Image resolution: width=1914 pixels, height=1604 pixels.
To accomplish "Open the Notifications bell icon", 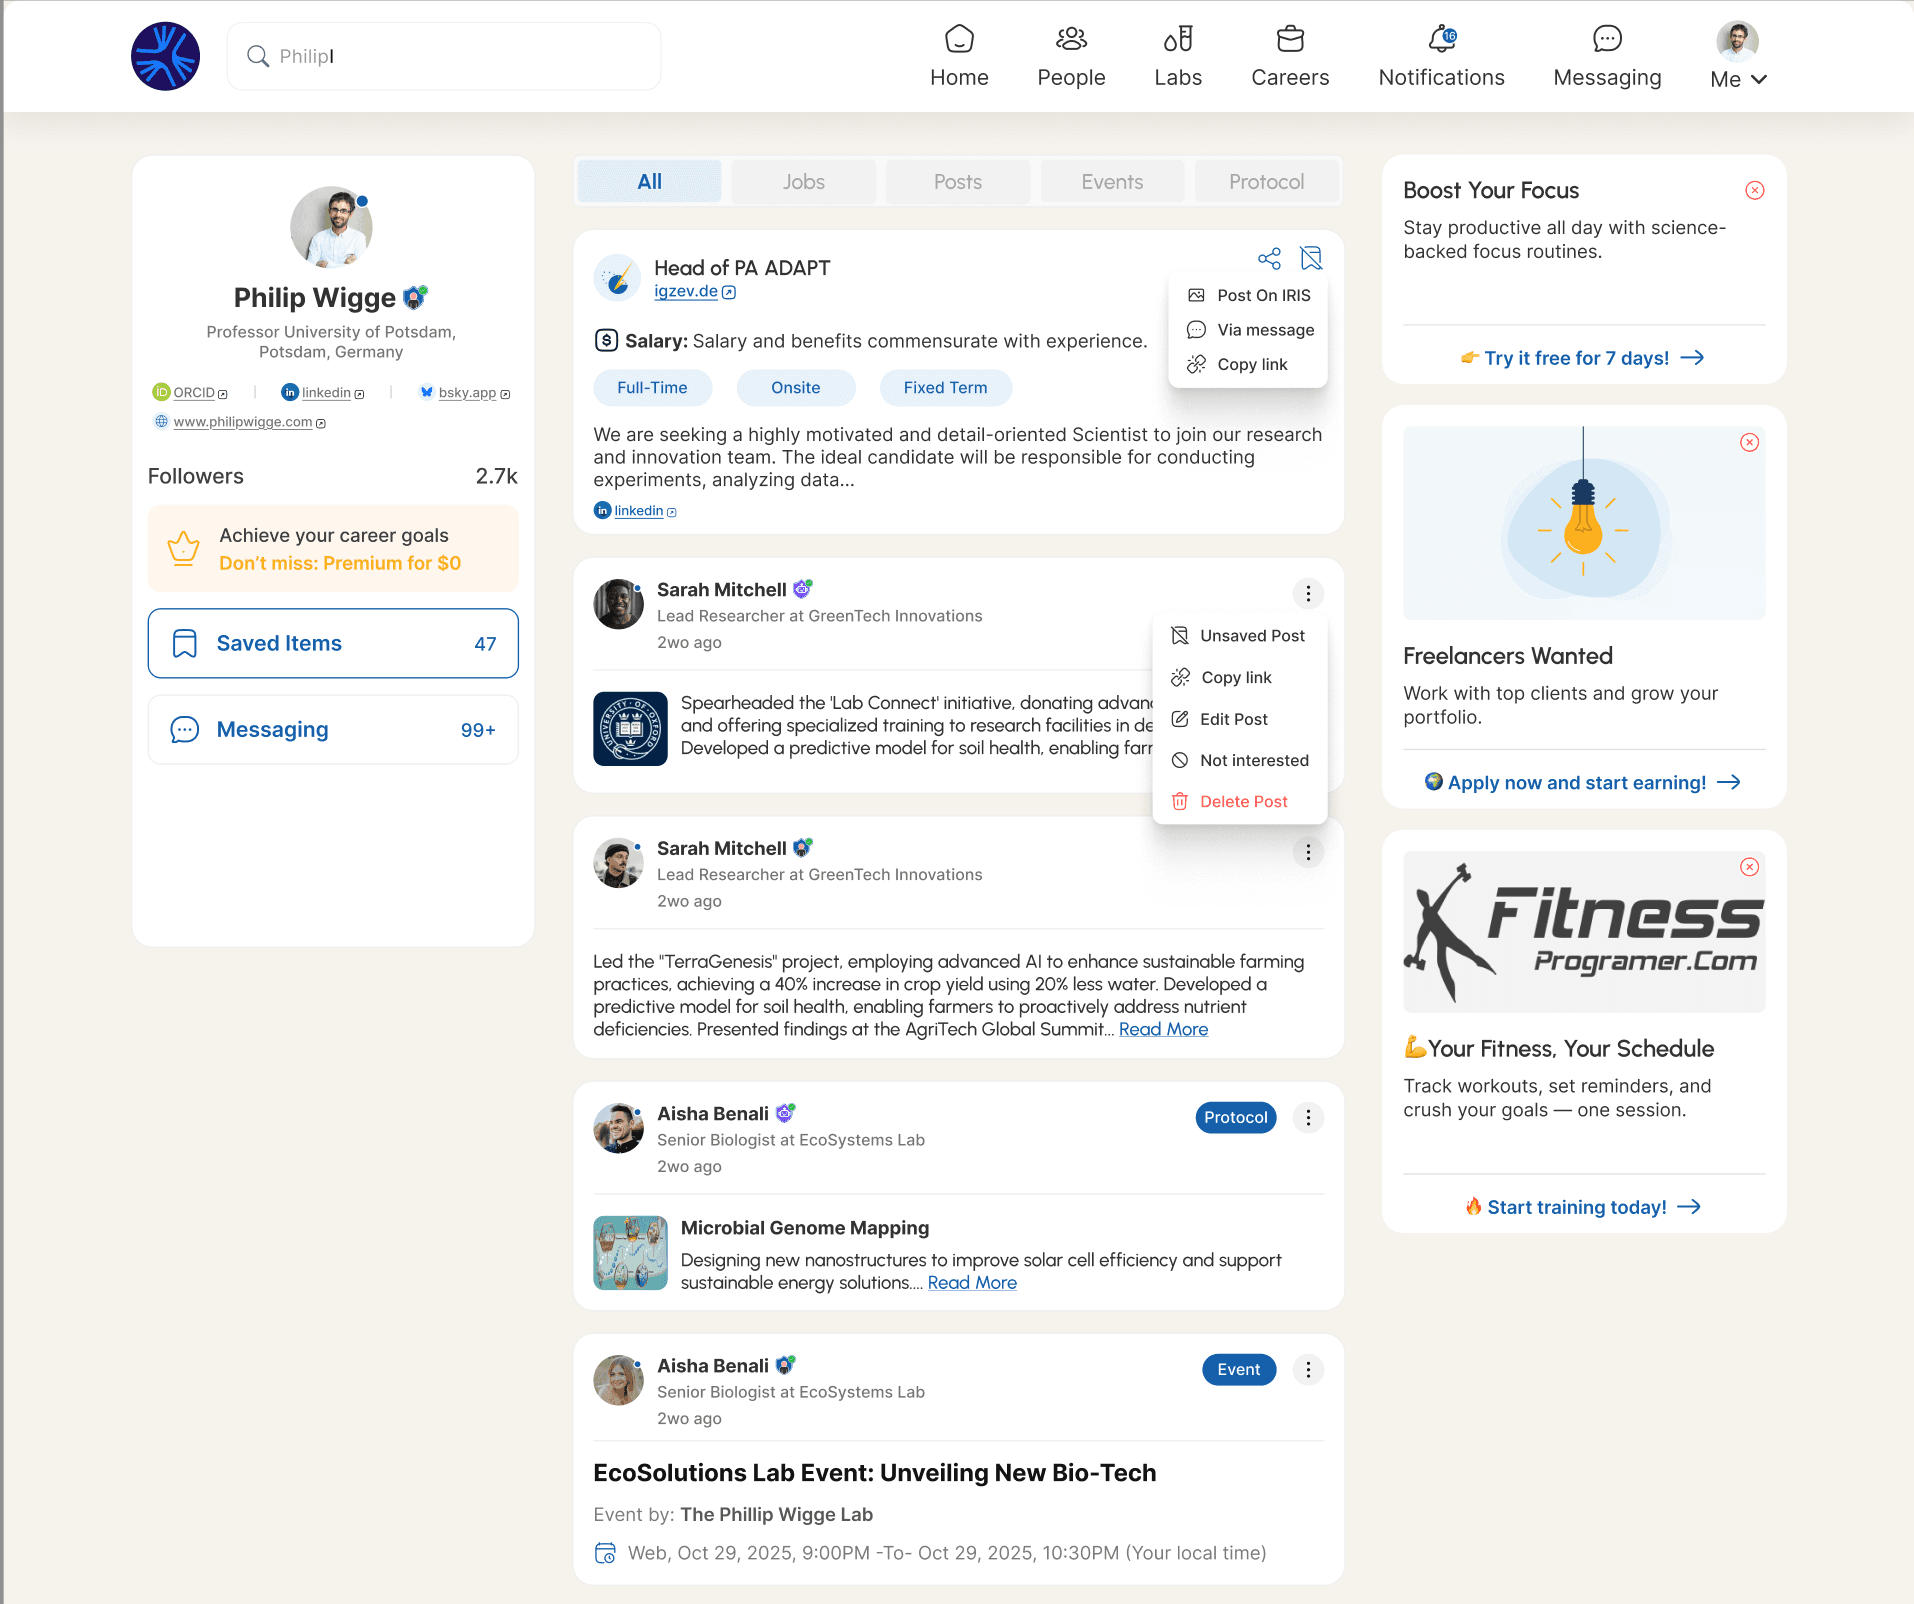I will tap(1441, 39).
